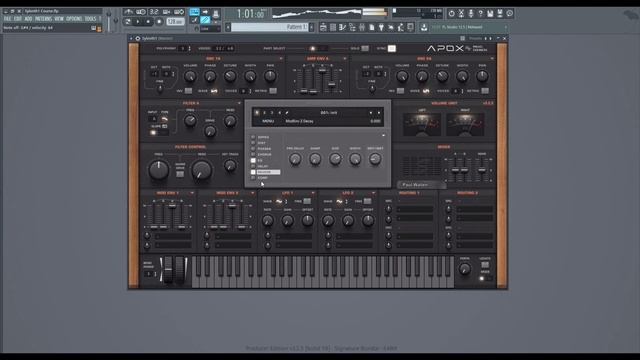Click the pencil edit icon on display
Image resolution: width=640 pixels, height=360 pixels.
tap(287, 113)
